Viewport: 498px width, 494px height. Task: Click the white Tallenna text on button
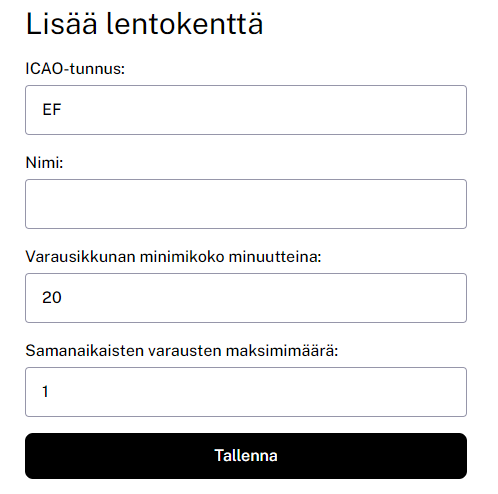246,456
